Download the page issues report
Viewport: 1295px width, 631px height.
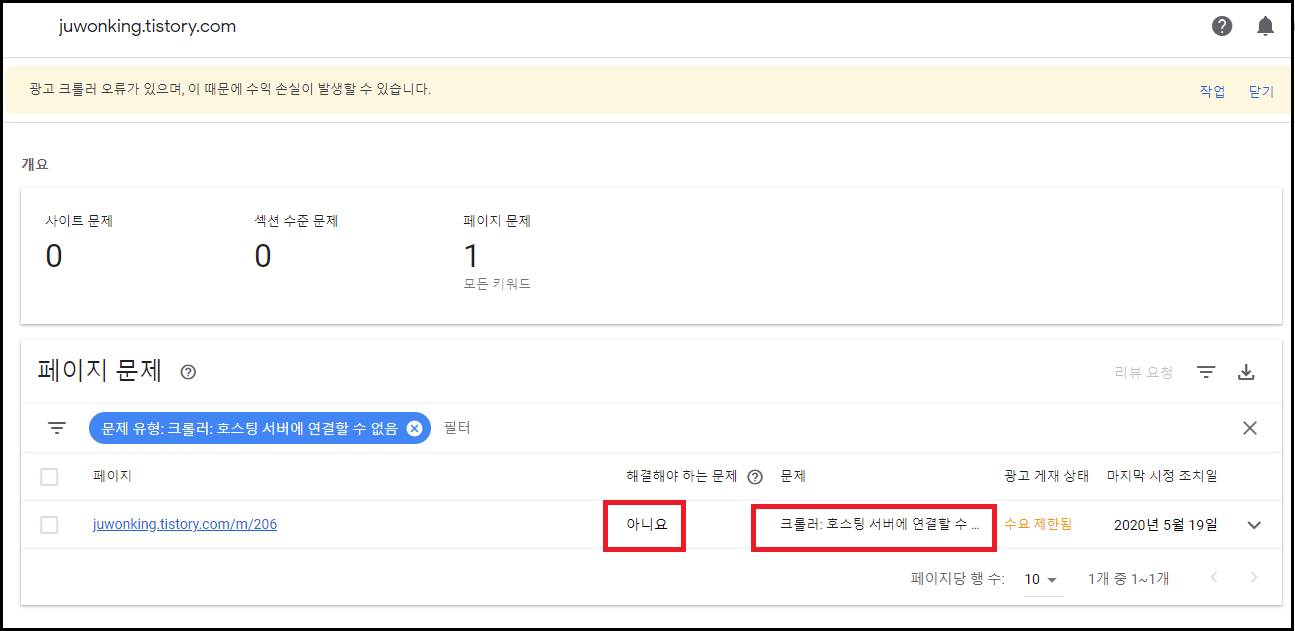(1246, 371)
